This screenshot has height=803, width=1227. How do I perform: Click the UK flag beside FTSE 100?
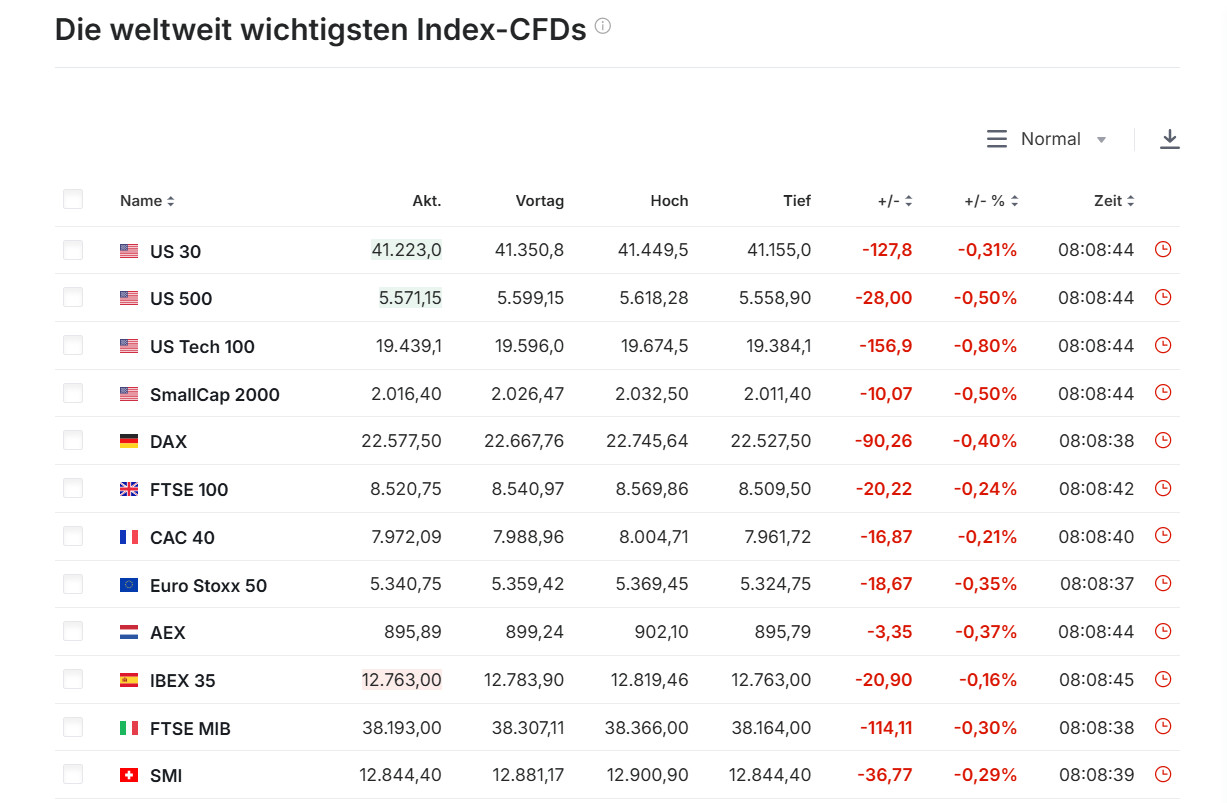click(x=129, y=489)
